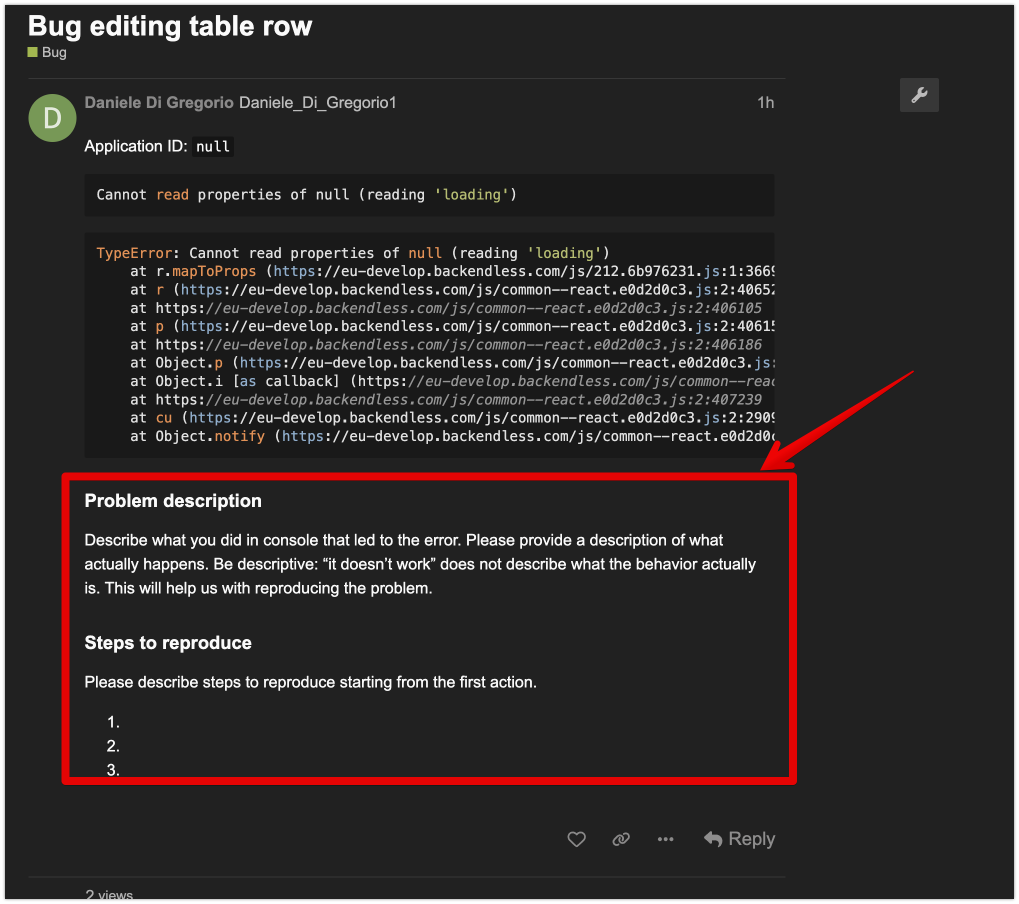Open the green D user avatar
The height and width of the screenshot is (904, 1019).
(x=52, y=118)
